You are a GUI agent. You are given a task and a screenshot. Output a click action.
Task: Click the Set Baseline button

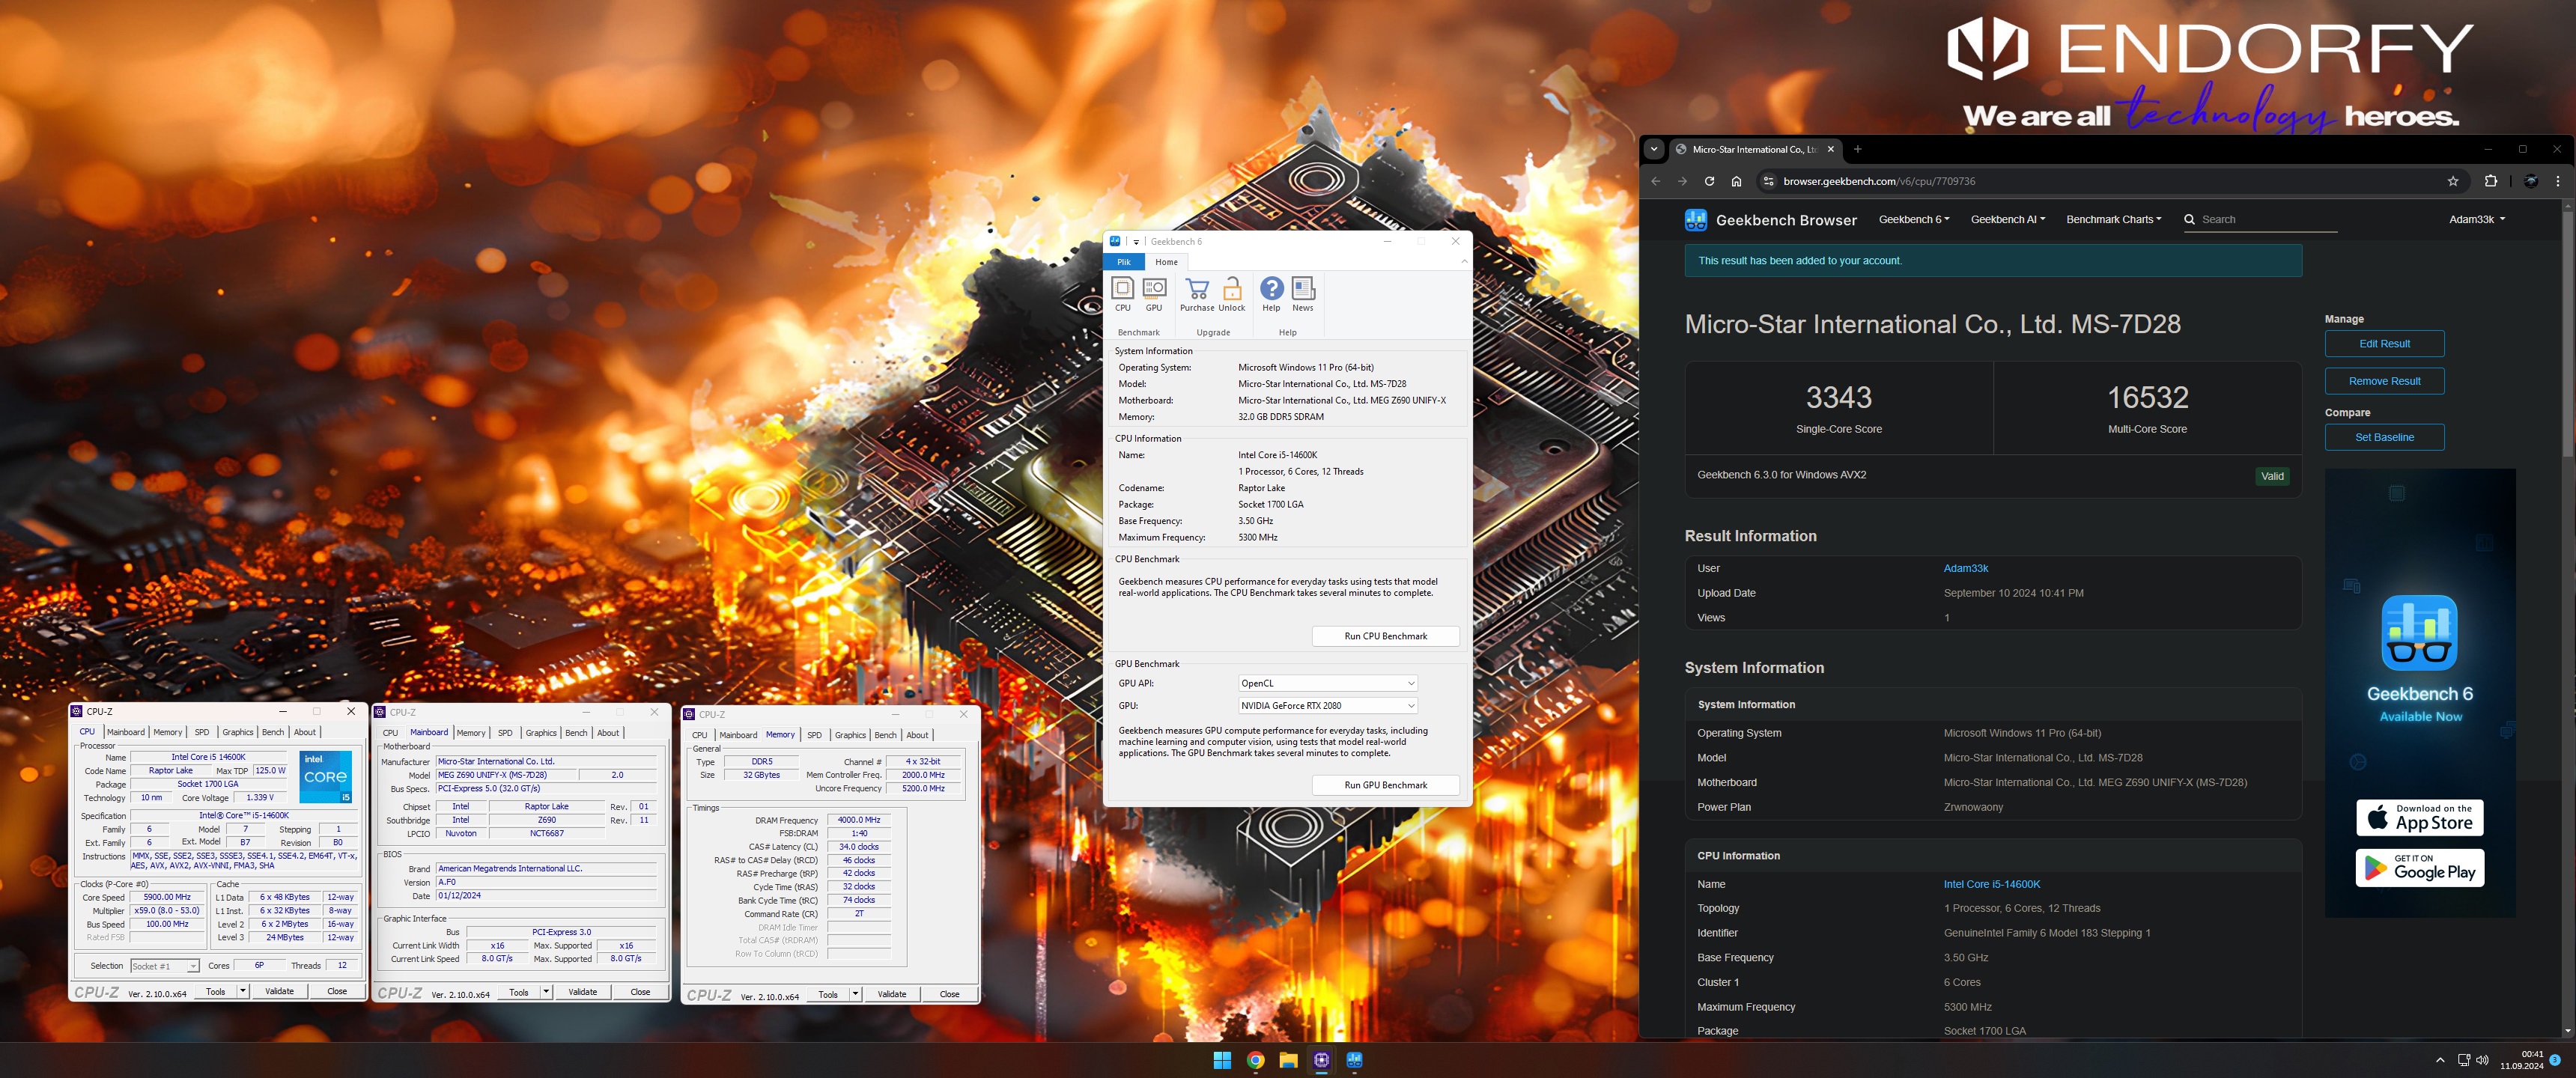click(2384, 437)
